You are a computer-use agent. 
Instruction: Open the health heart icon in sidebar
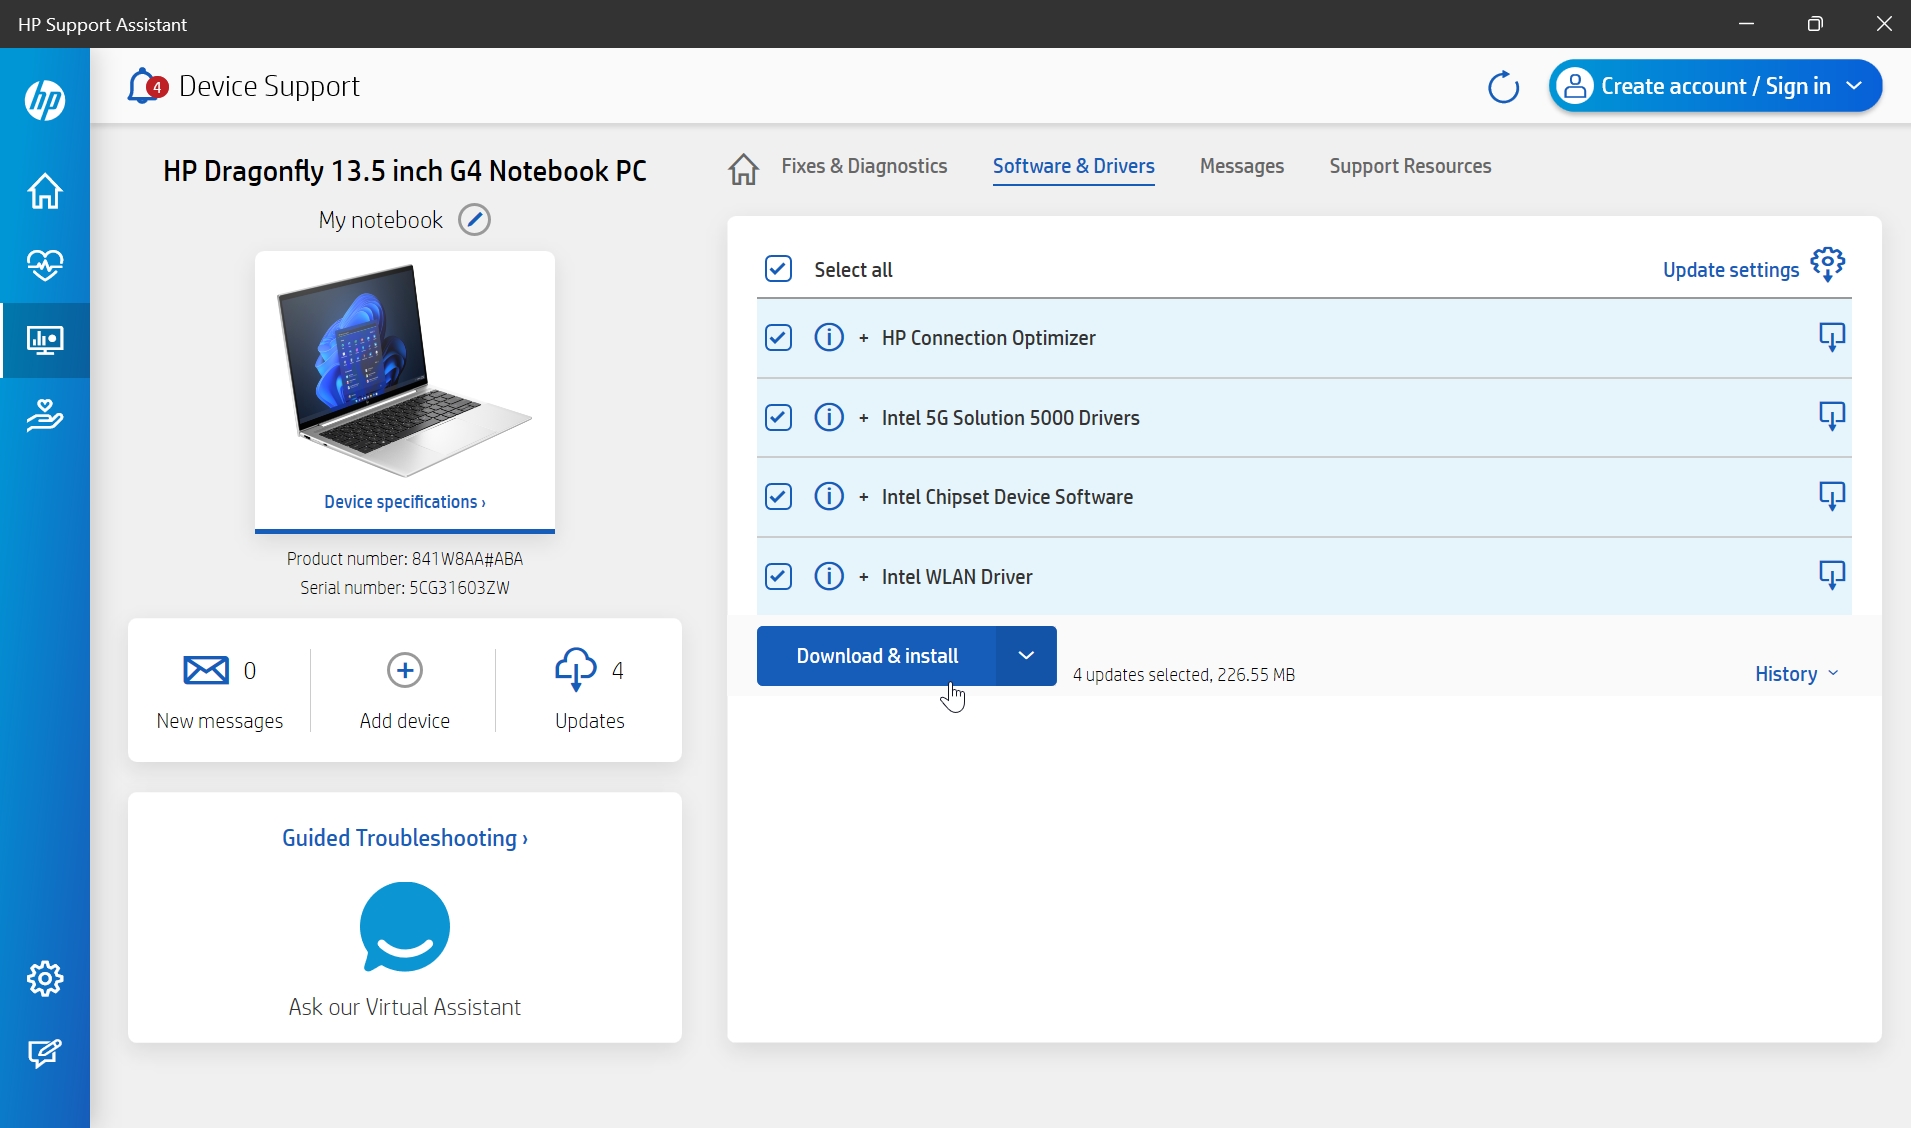(x=45, y=265)
